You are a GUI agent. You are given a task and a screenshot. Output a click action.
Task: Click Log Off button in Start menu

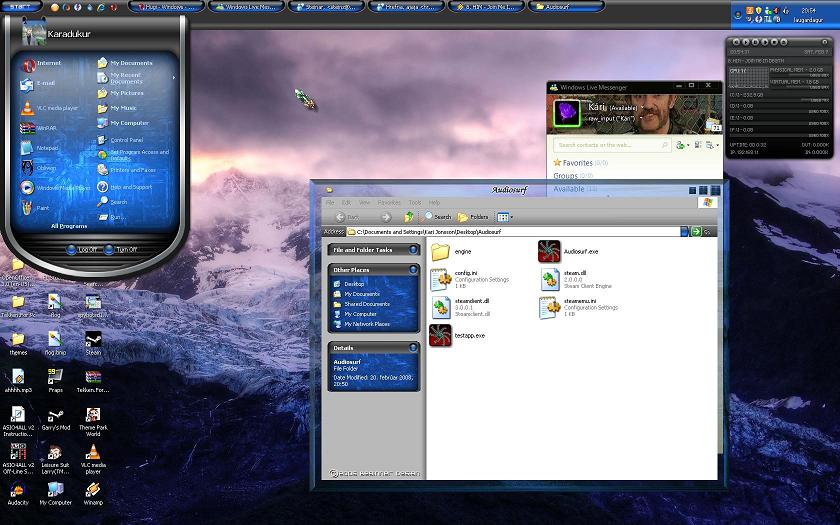tap(82, 250)
